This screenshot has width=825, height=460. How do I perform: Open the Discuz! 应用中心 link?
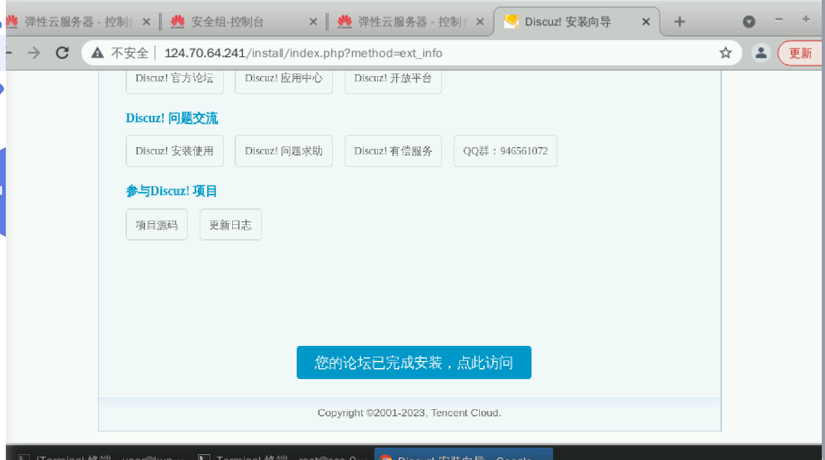[284, 78]
